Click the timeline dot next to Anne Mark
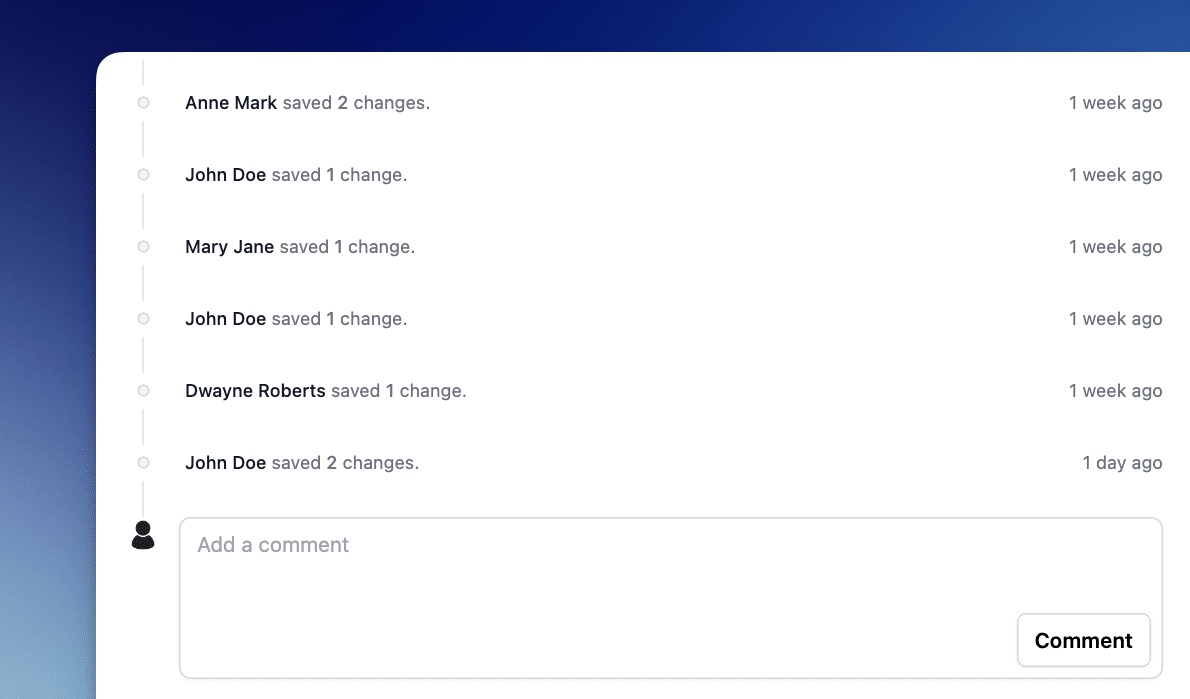The height and width of the screenshot is (699, 1190). point(143,103)
